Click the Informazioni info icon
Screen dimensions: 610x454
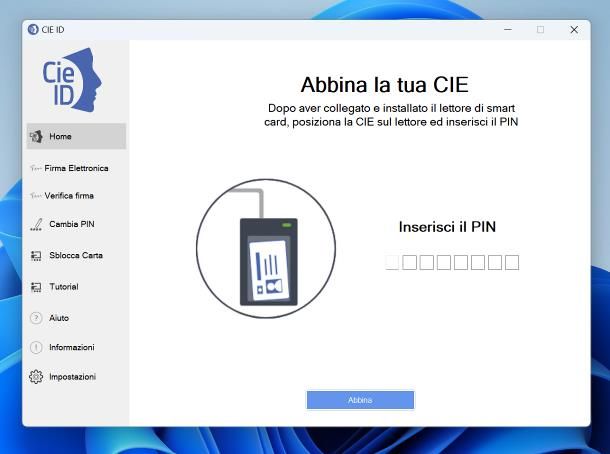36,347
